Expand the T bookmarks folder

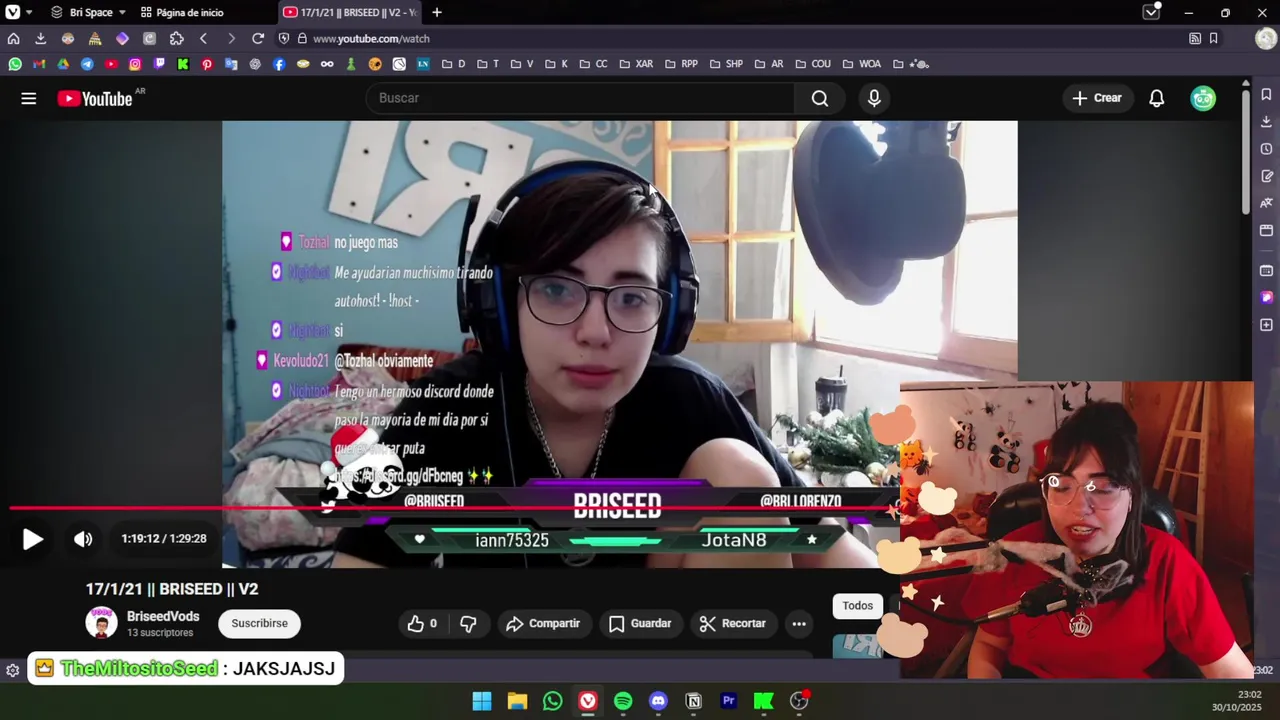click(x=488, y=64)
